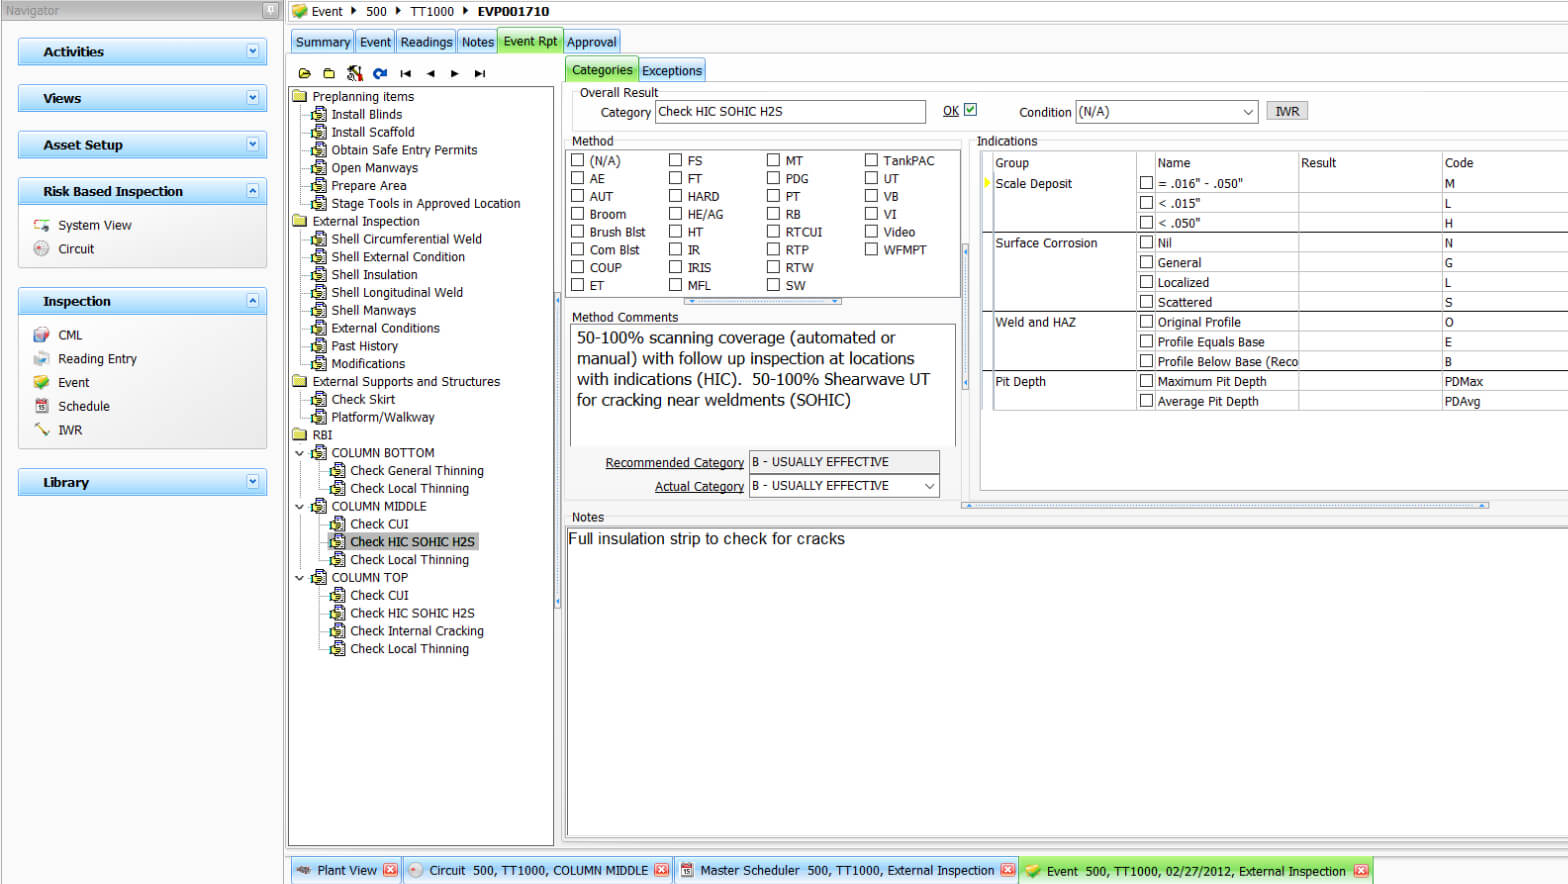1568x884 pixels.
Task: Click in the Notes text area
Action: point(1060,680)
